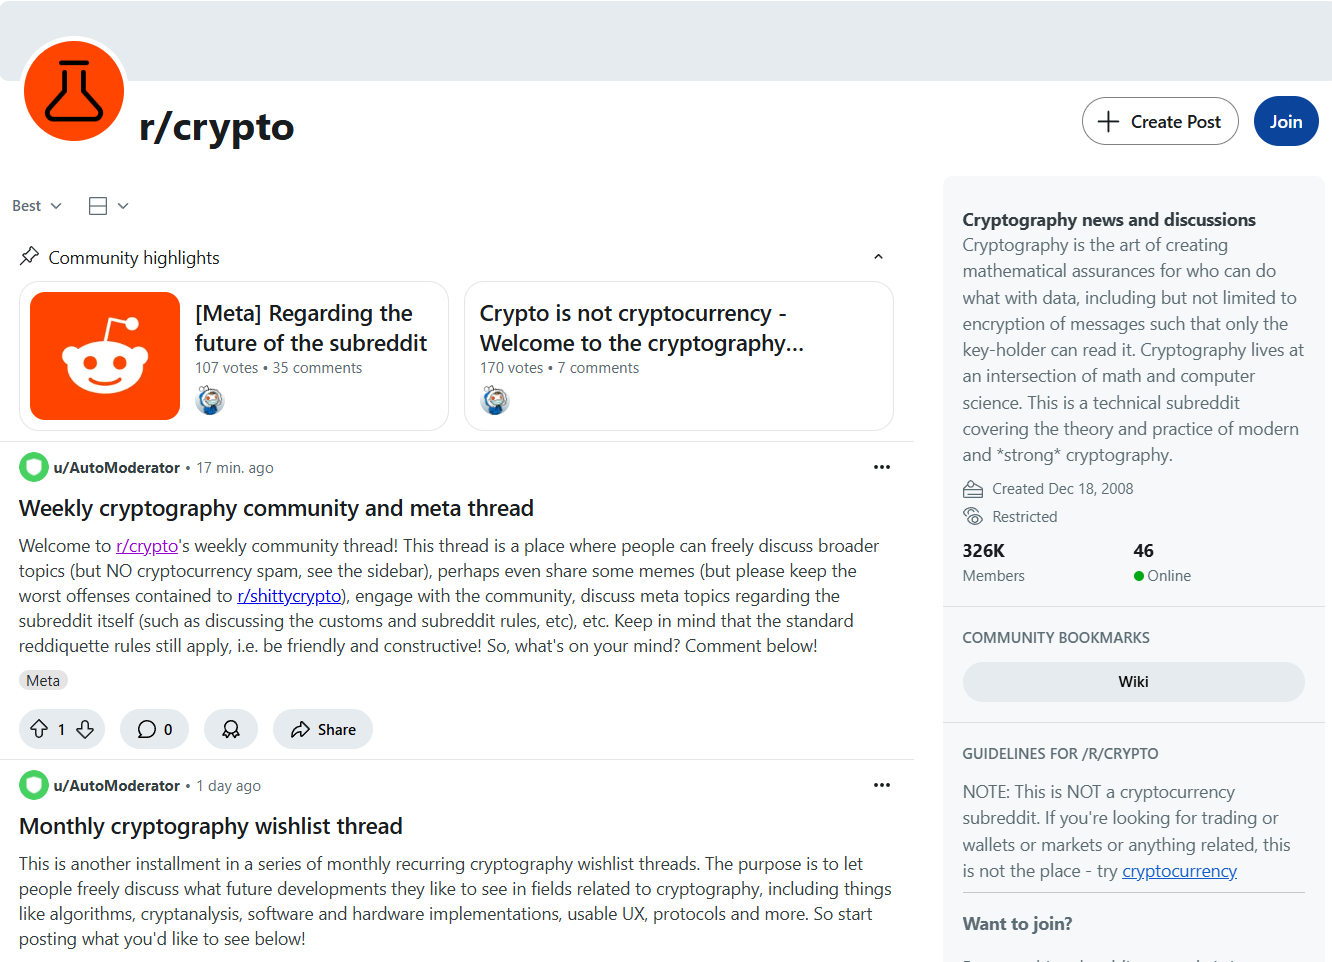The image size is (1332, 962).
Task: Click the Meta flair tag
Action: pos(43,680)
